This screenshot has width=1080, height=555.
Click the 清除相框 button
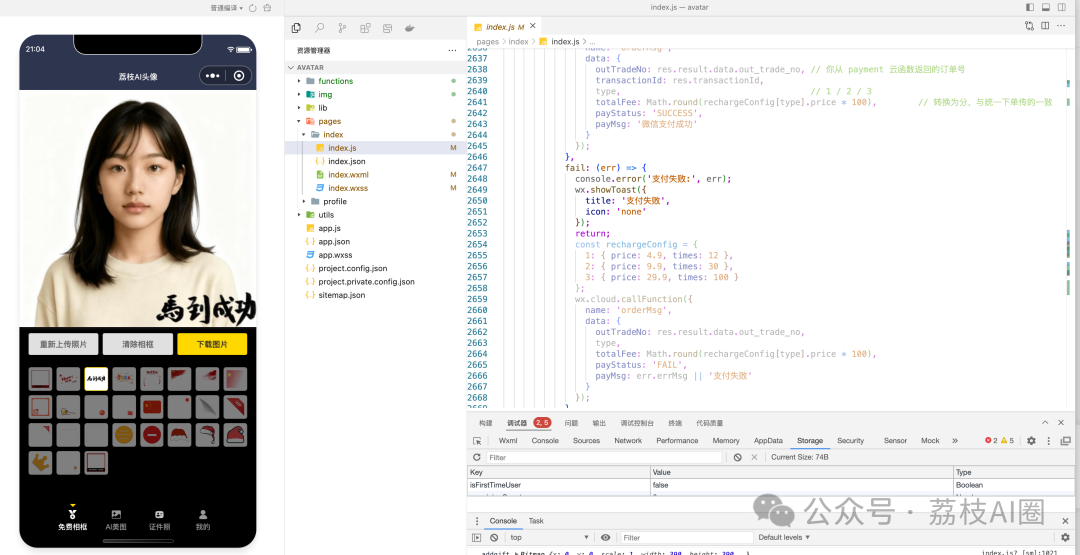pos(138,344)
